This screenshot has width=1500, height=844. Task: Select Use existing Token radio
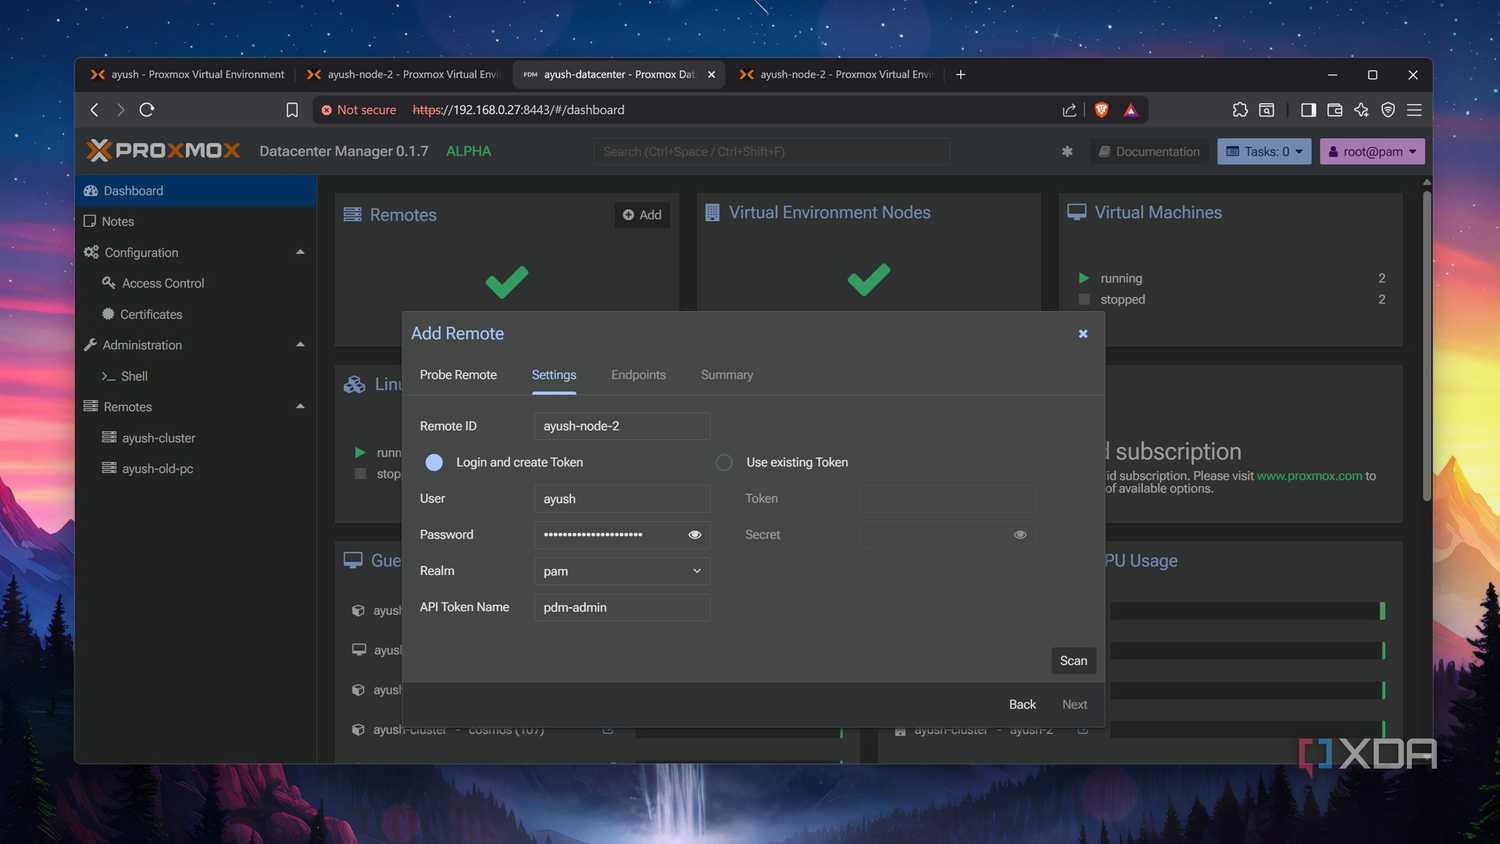point(724,462)
